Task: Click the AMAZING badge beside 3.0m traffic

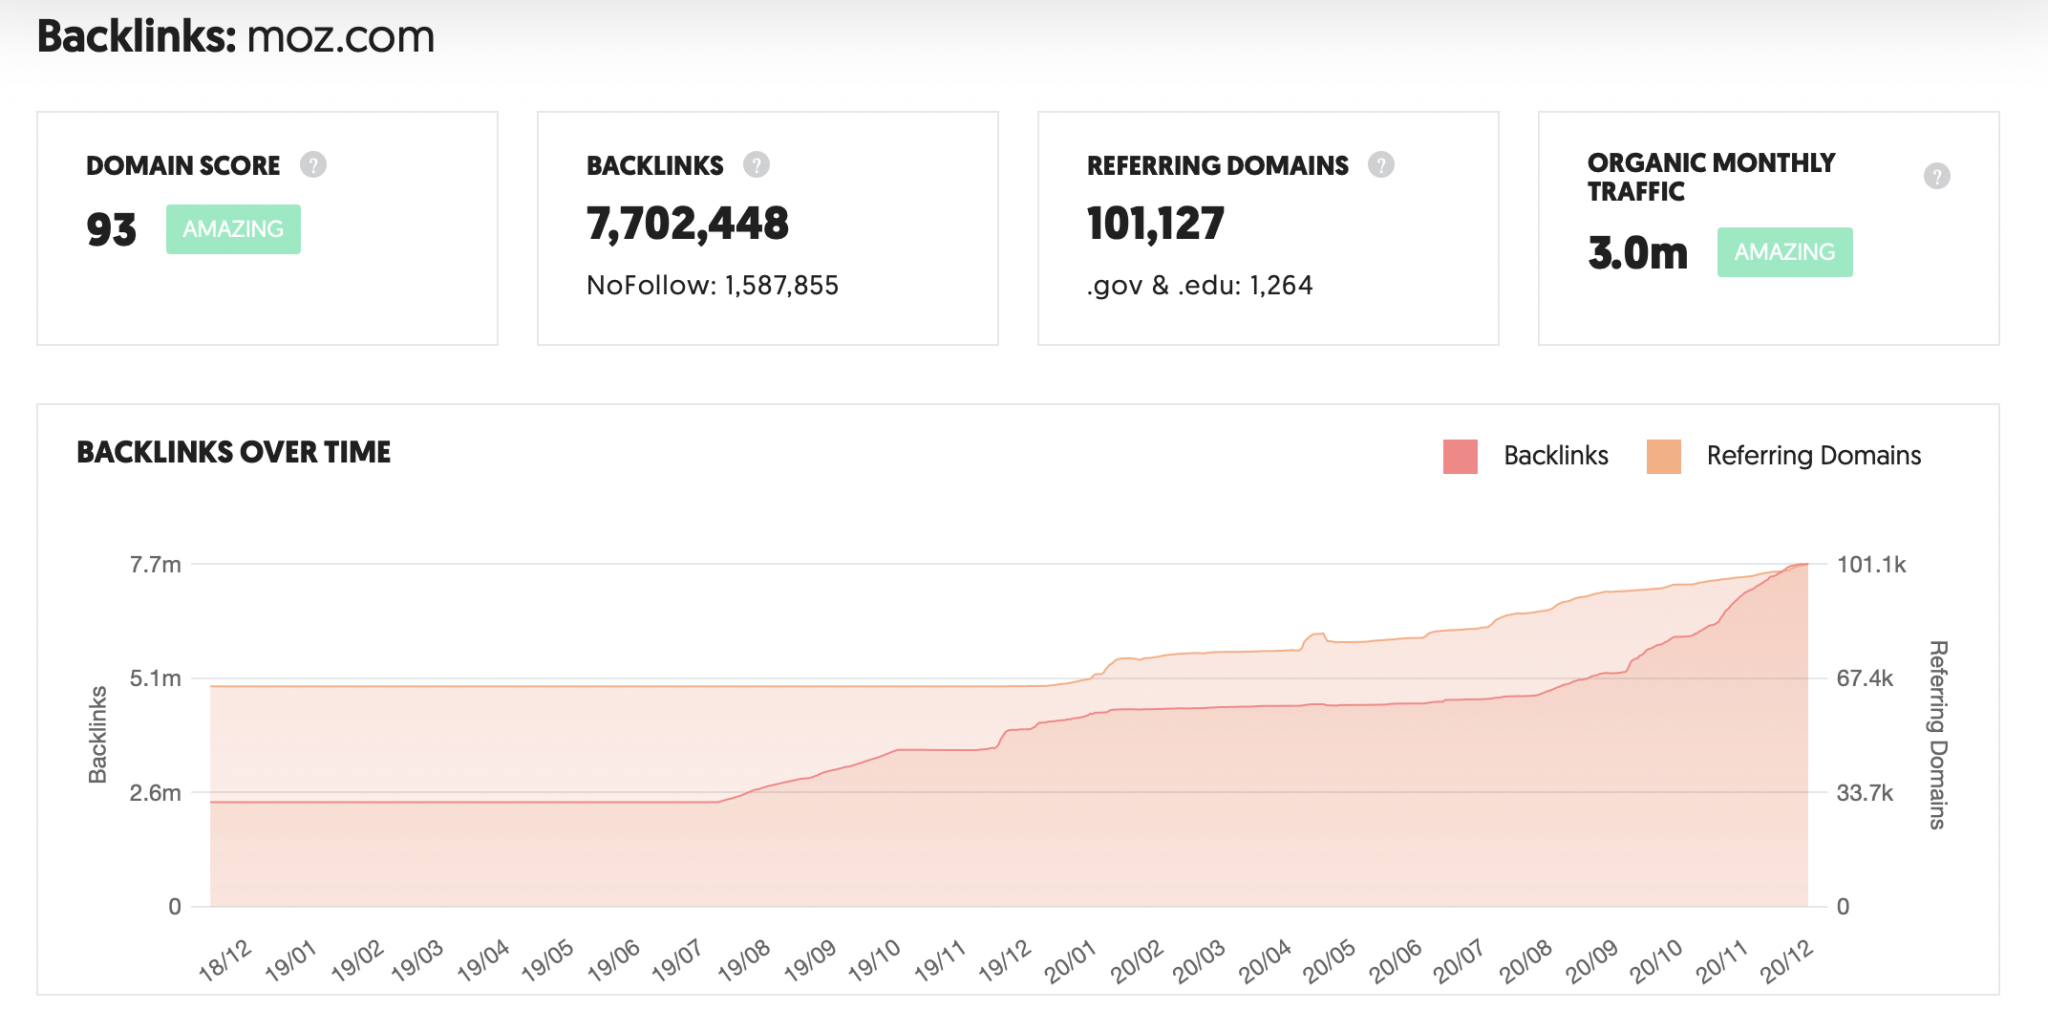Action: [x=1784, y=252]
